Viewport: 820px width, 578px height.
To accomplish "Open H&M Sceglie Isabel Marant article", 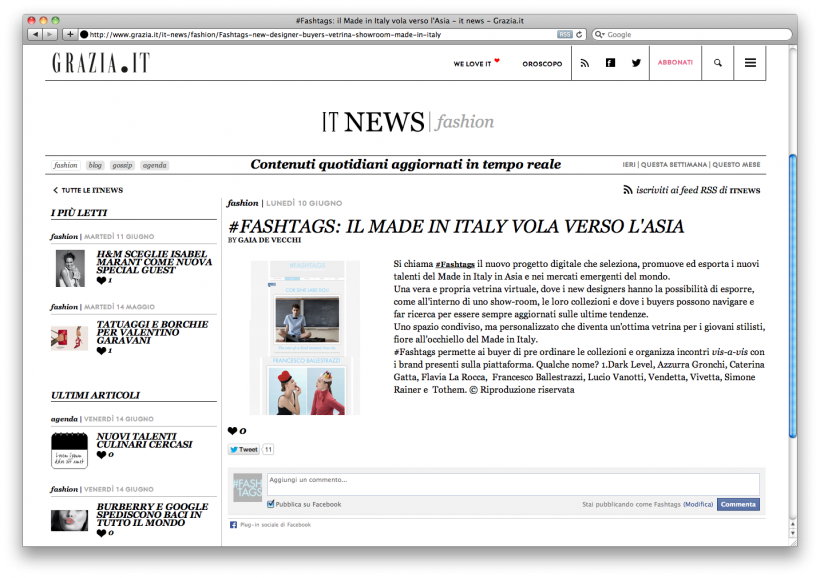I will pos(154,262).
